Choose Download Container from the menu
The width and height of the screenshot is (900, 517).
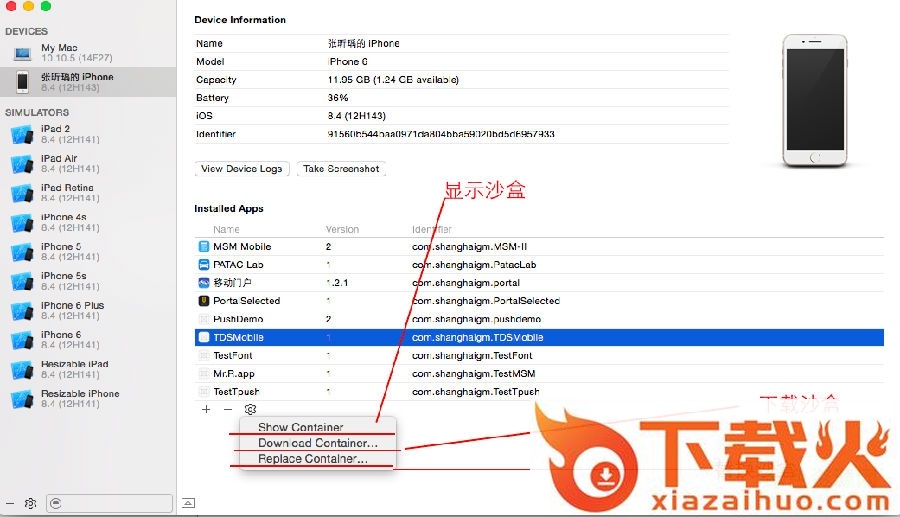(x=318, y=443)
